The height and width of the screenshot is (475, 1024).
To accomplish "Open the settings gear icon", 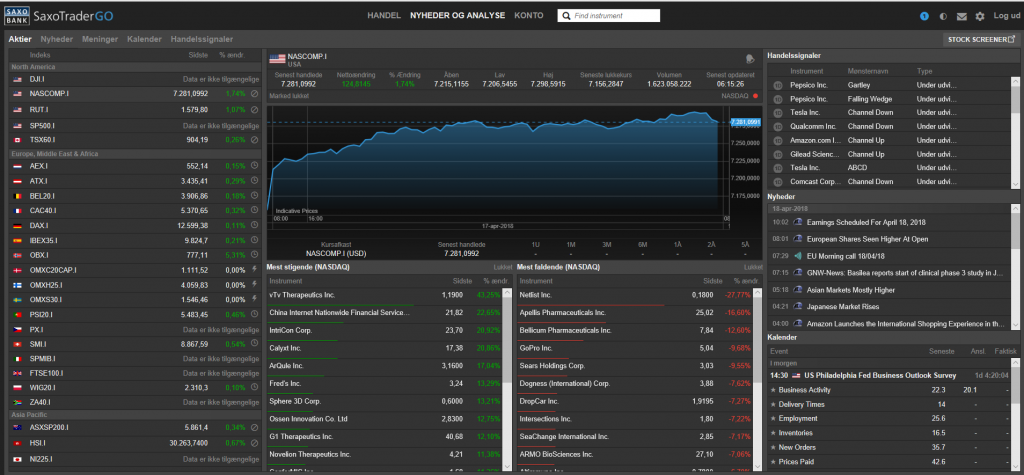I will pos(980,16).
